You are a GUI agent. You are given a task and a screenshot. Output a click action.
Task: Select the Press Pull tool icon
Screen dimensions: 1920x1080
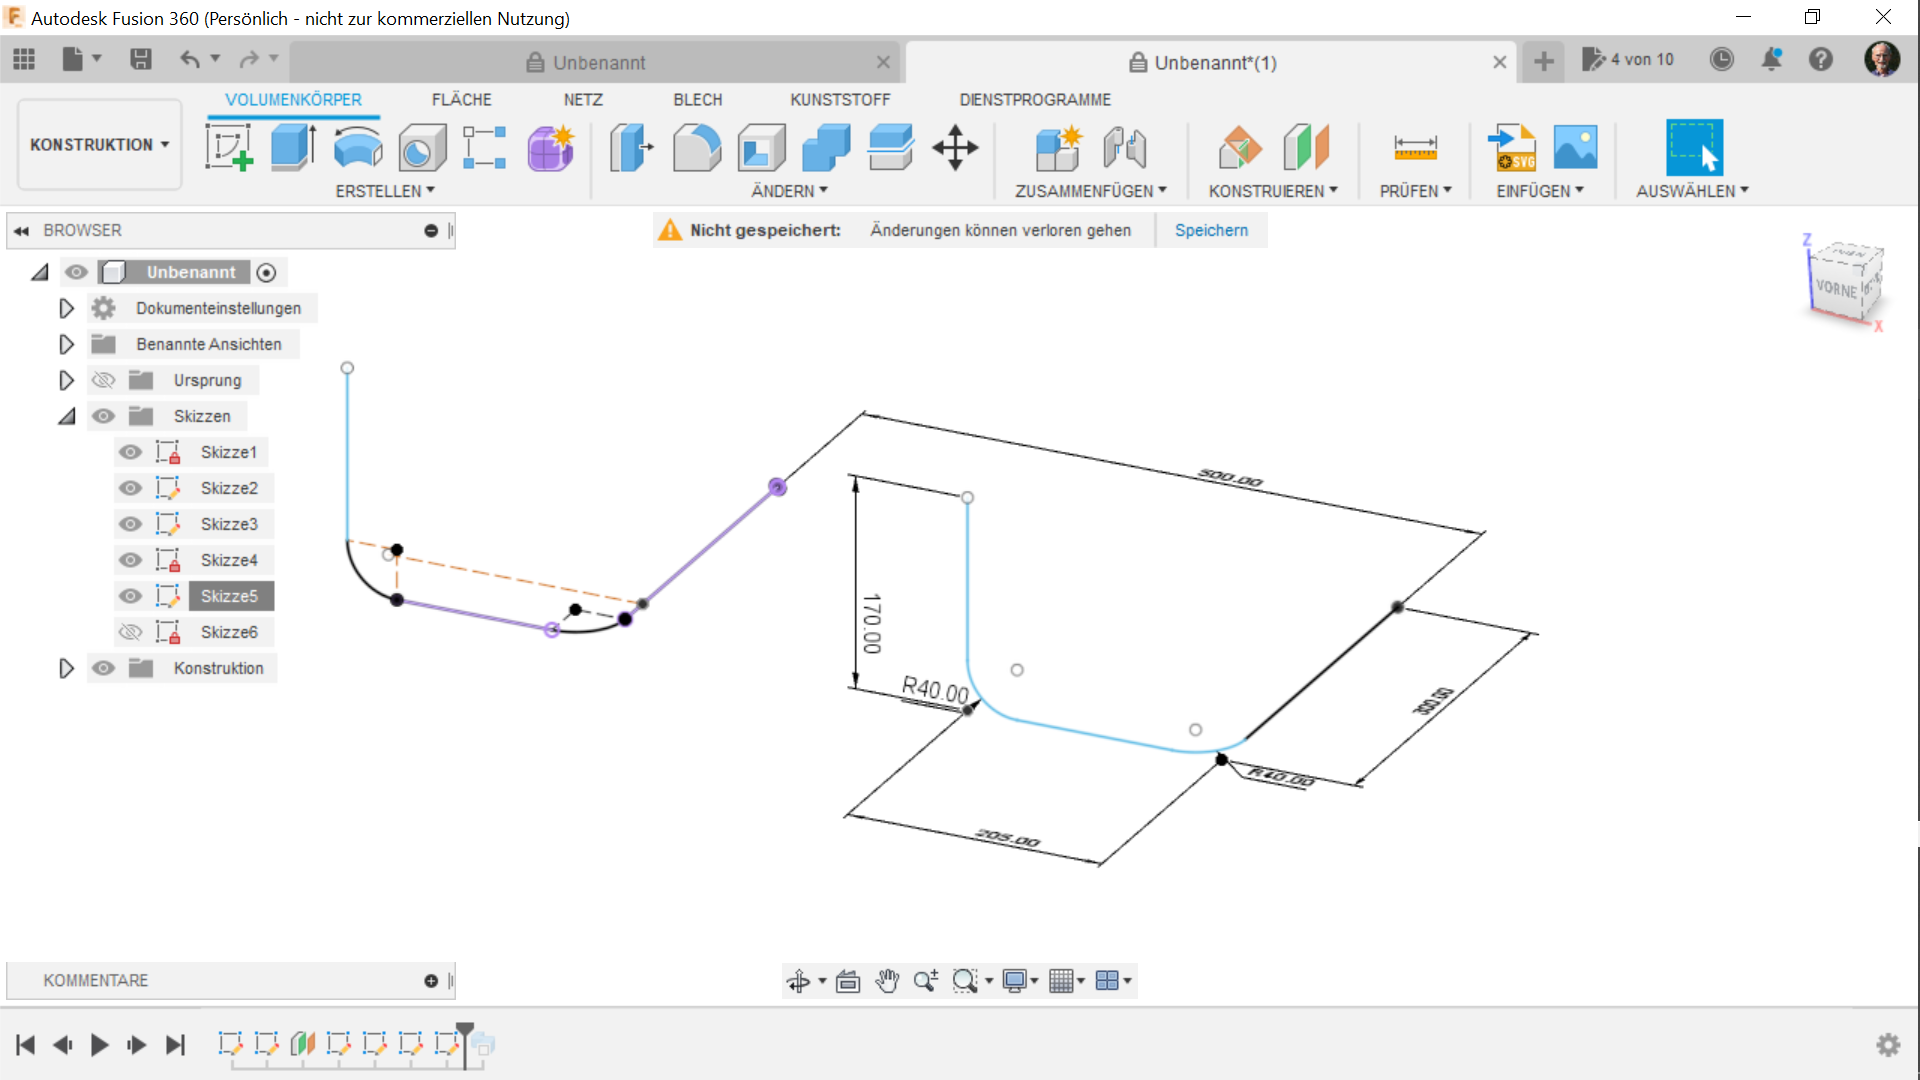631,148
